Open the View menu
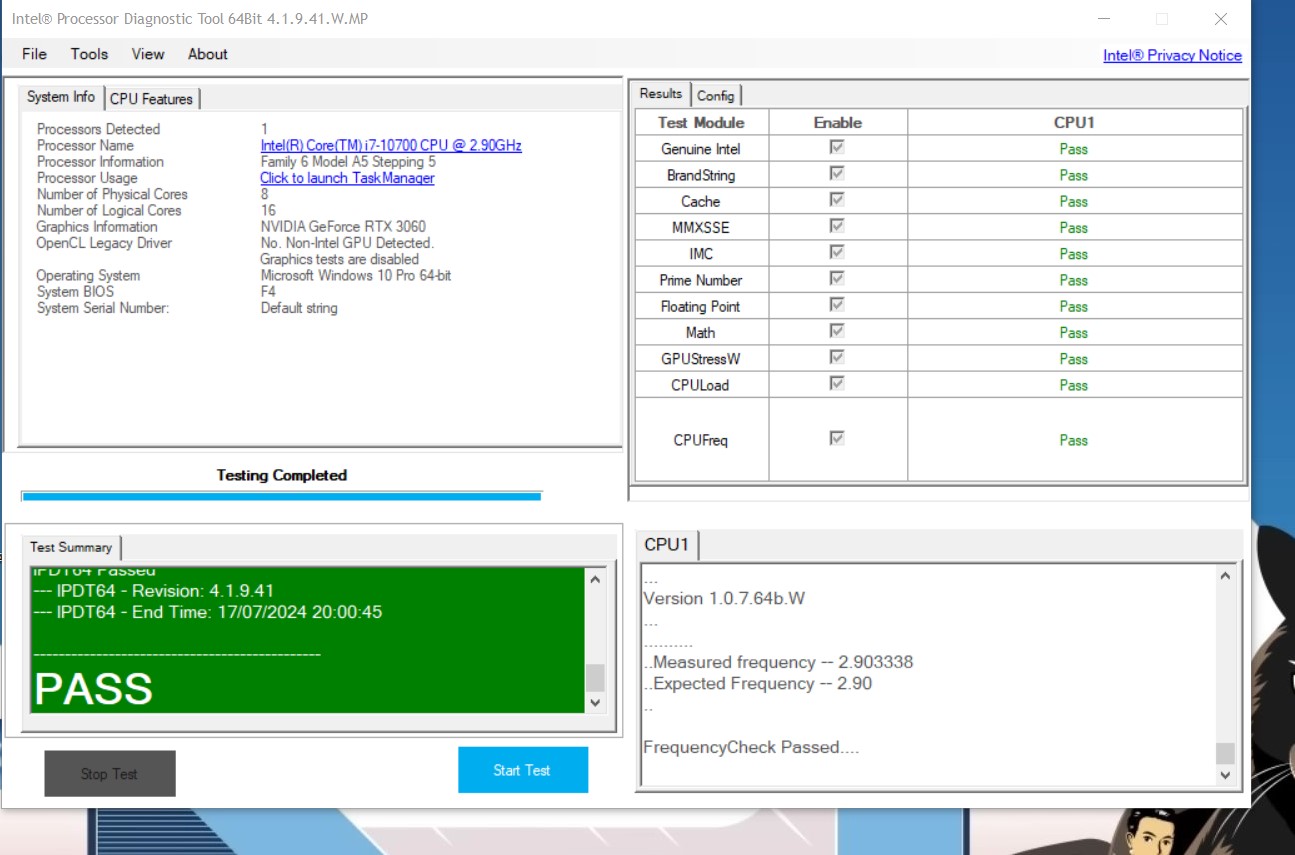Viewport: 1295px width, 855px height. pyautogui.click(x=148, y=54)
